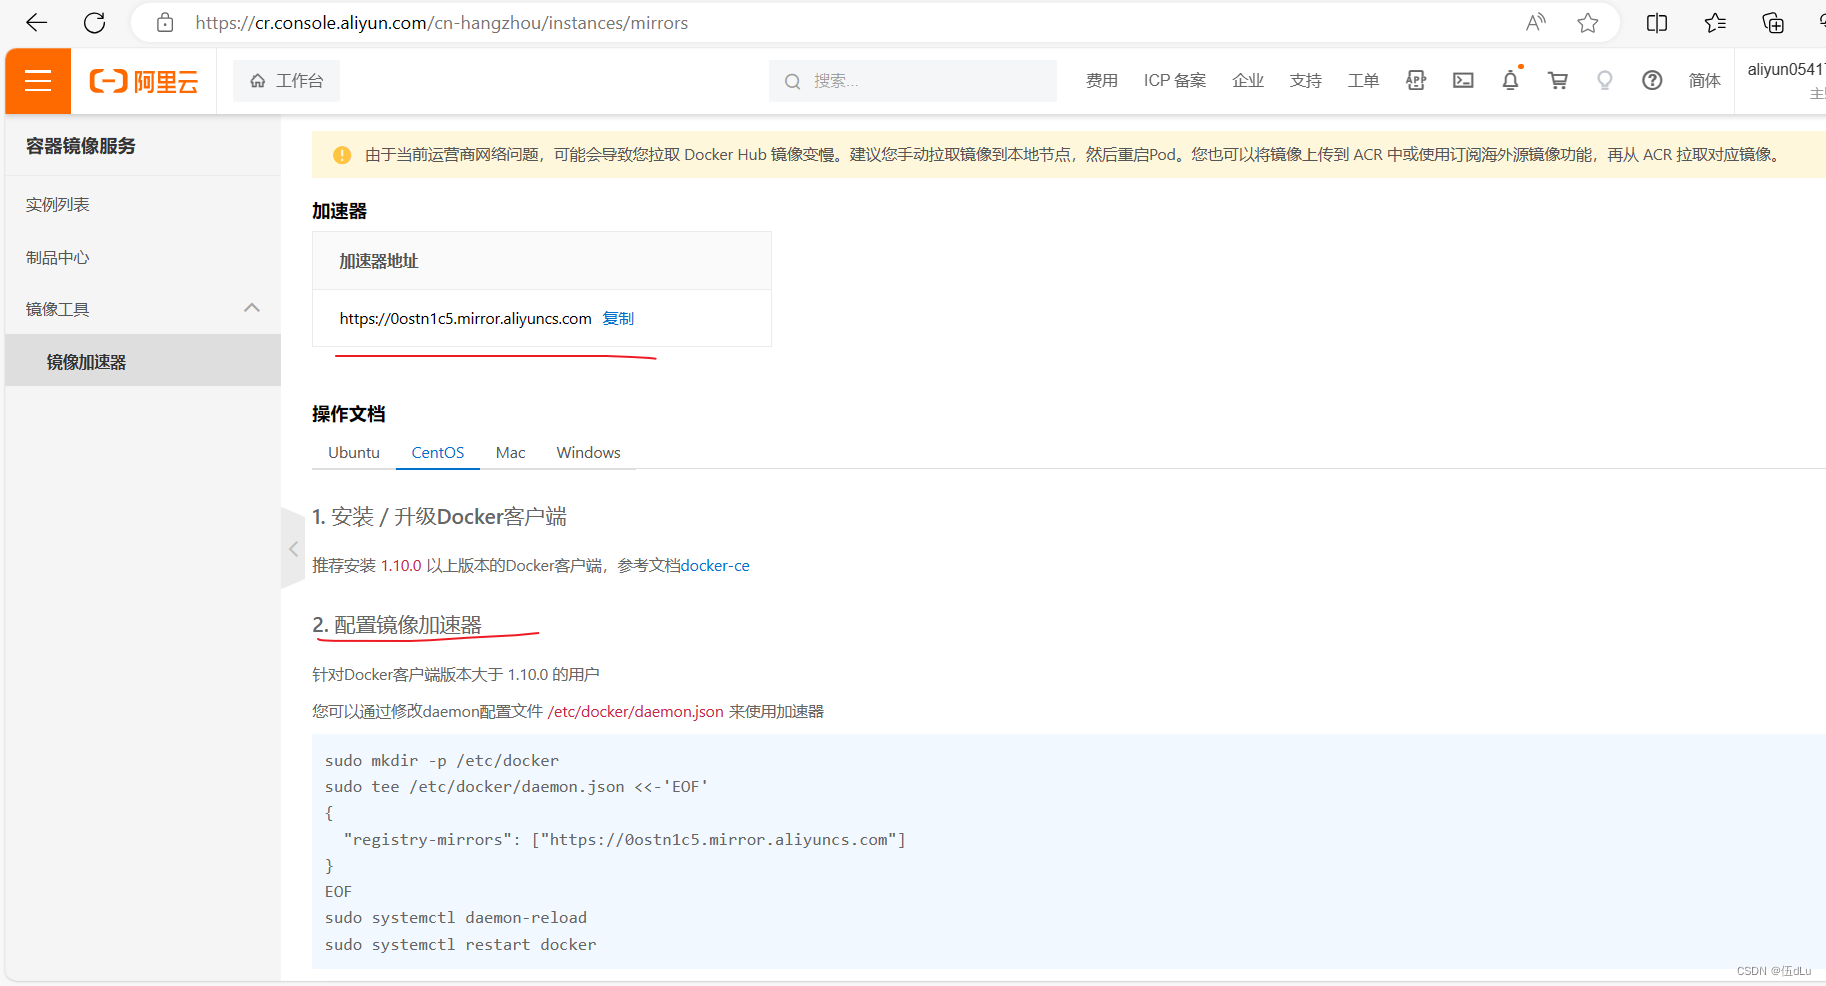This screenshot has height=986, width=1826.
Task: Reload the page with the refresh icon
Action: pos(94,22)
